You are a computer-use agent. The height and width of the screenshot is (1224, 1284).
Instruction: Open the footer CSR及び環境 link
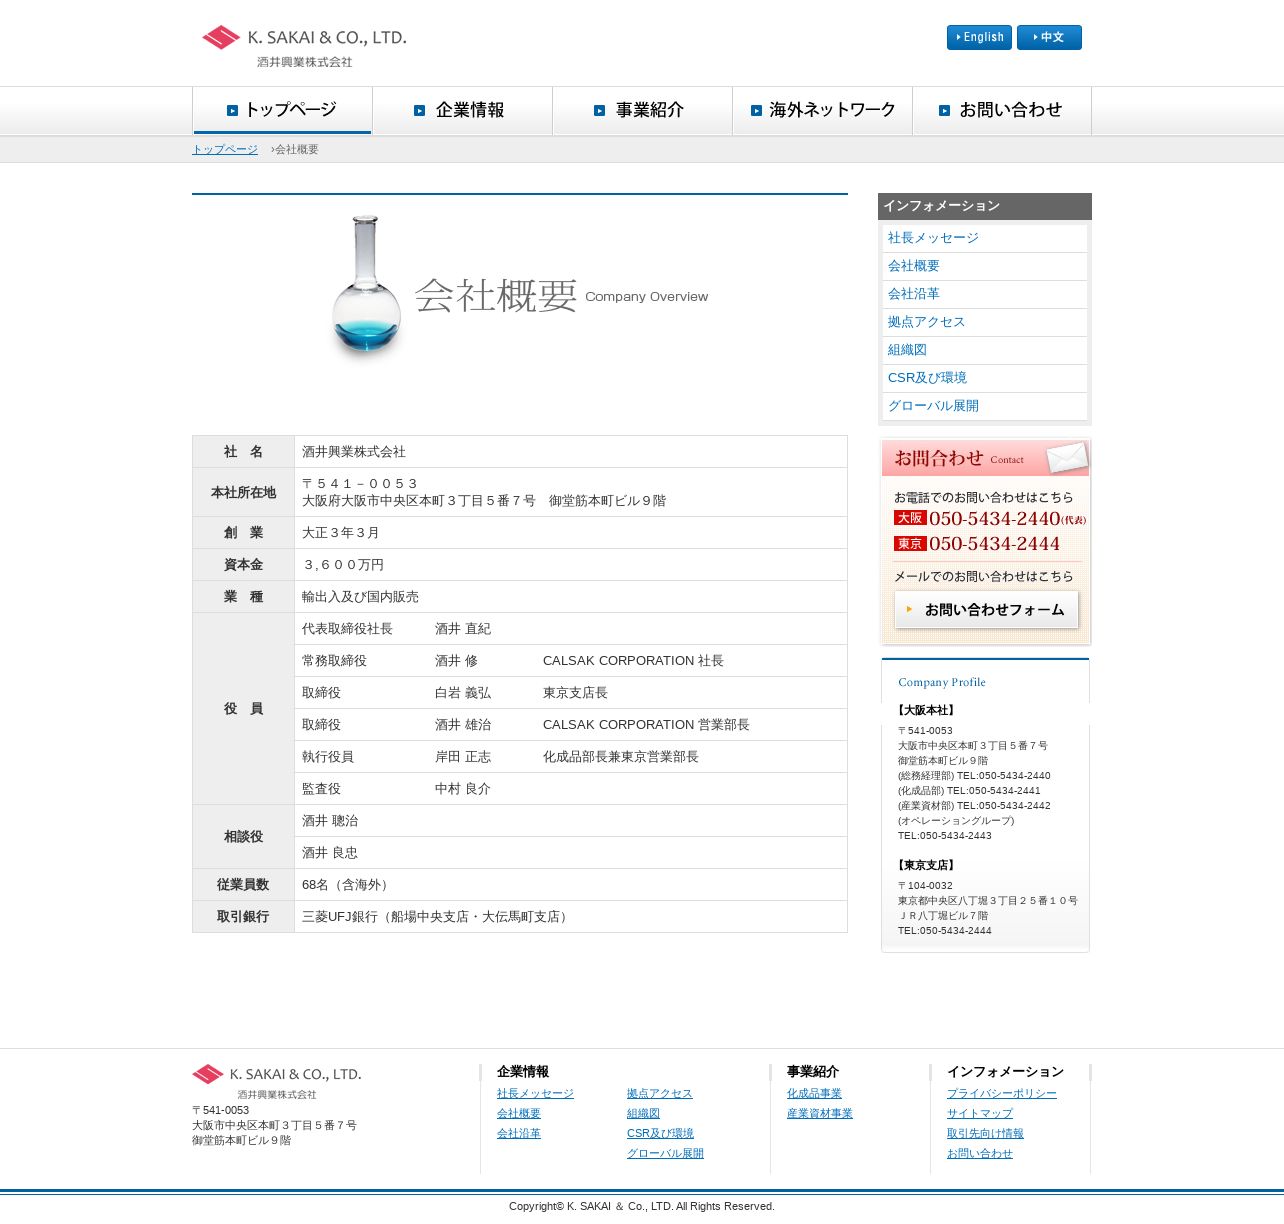pos(660,1134)
